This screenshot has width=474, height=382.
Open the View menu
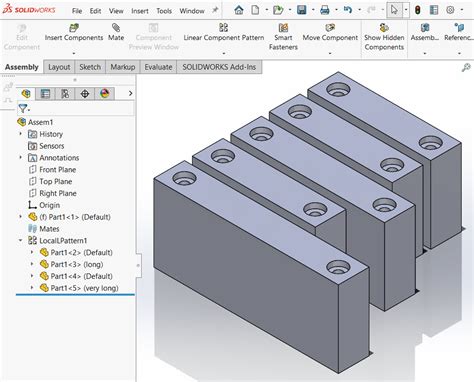[x=116, y=11]
